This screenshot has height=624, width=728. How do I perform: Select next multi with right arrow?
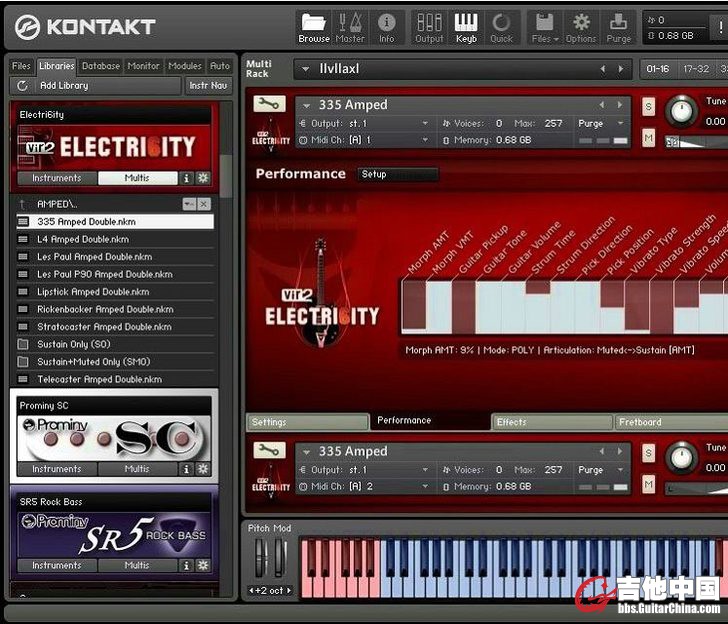[621, 69]
